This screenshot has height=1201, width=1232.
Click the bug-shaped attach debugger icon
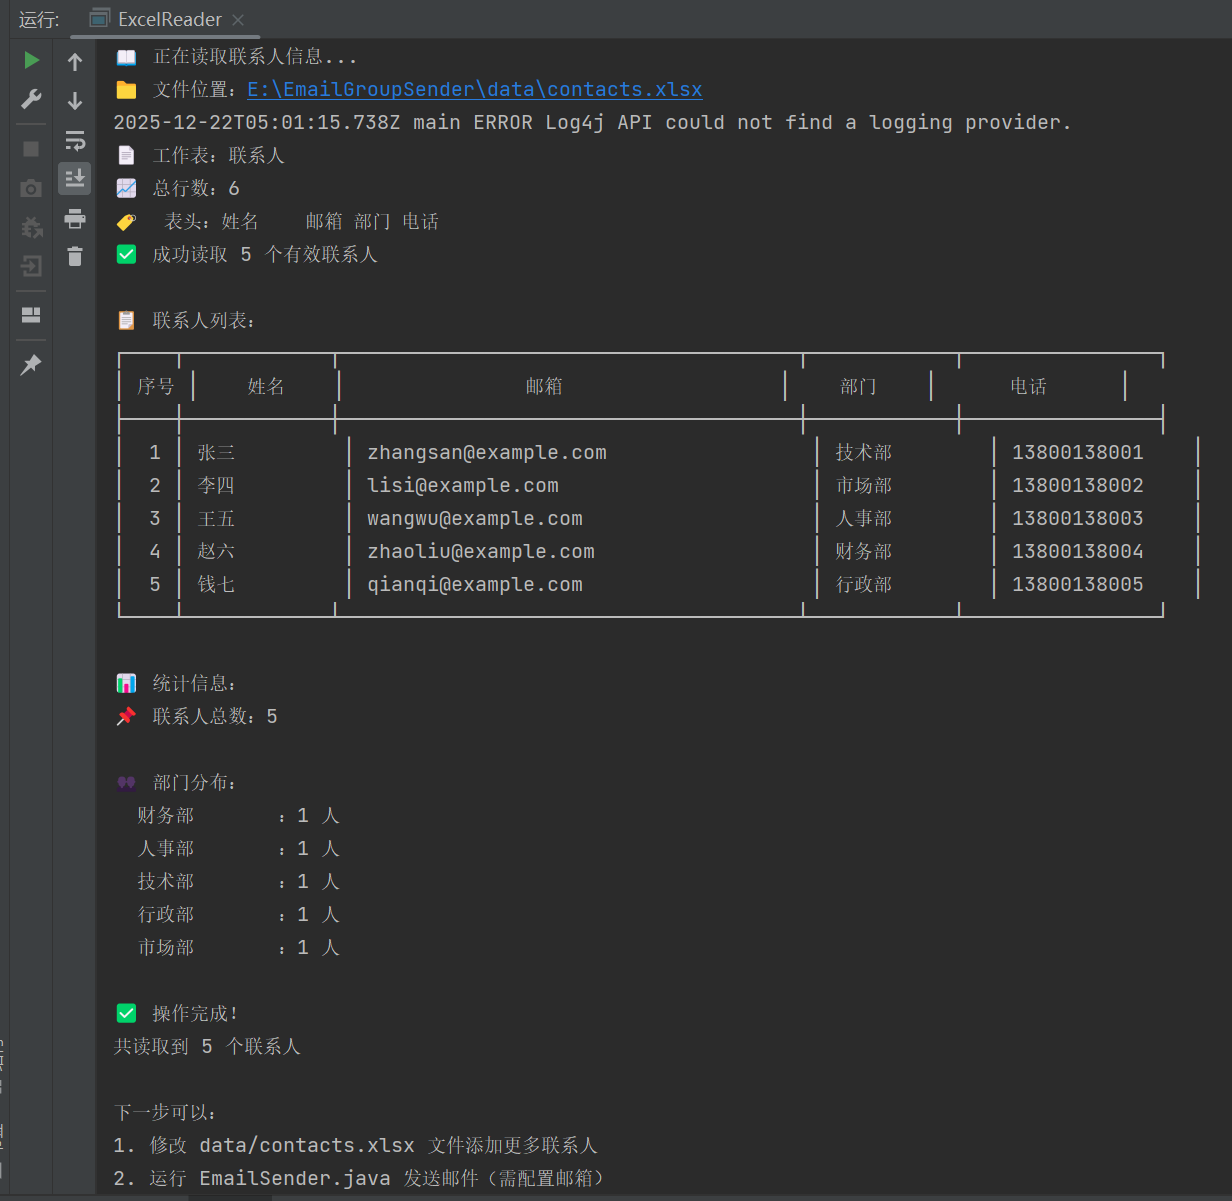tap(31, 227)
